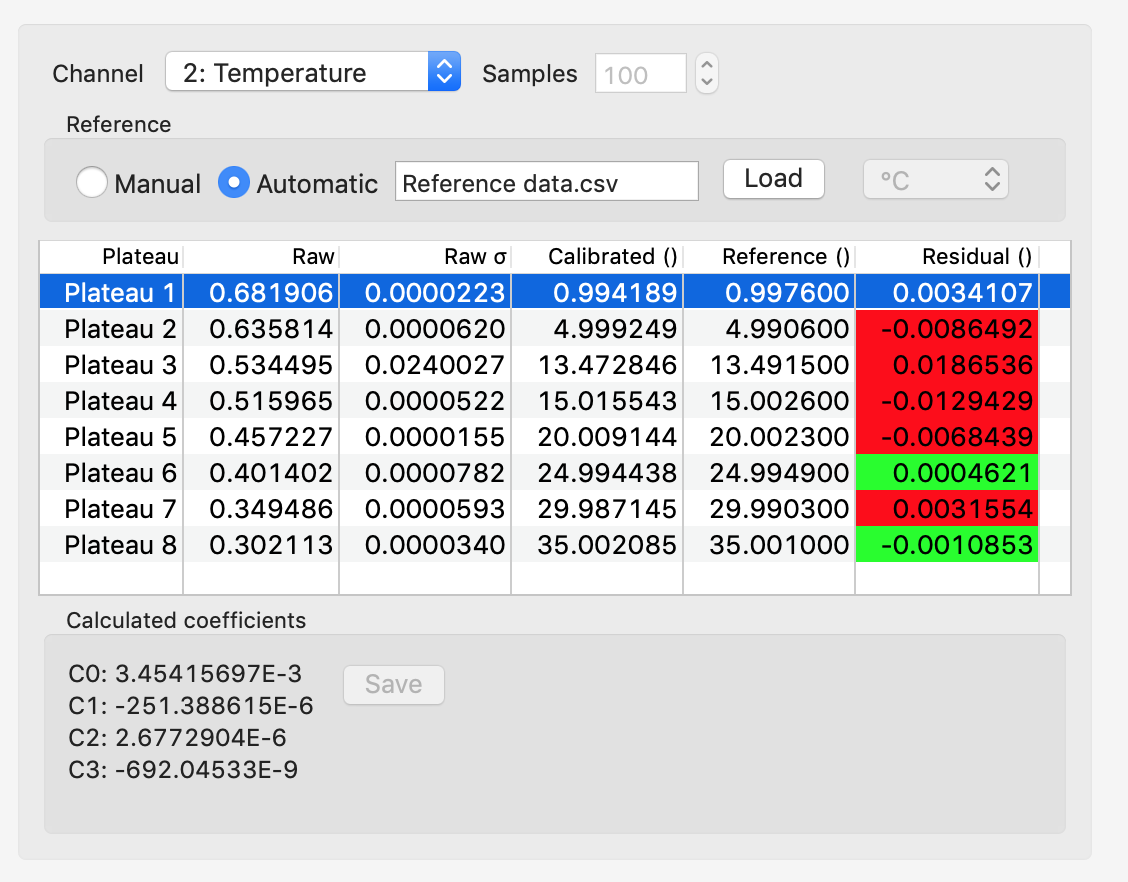This screenshot has height=882, width=1128.
Task: Sort by the Plateau column header
Action: [112, 257]
